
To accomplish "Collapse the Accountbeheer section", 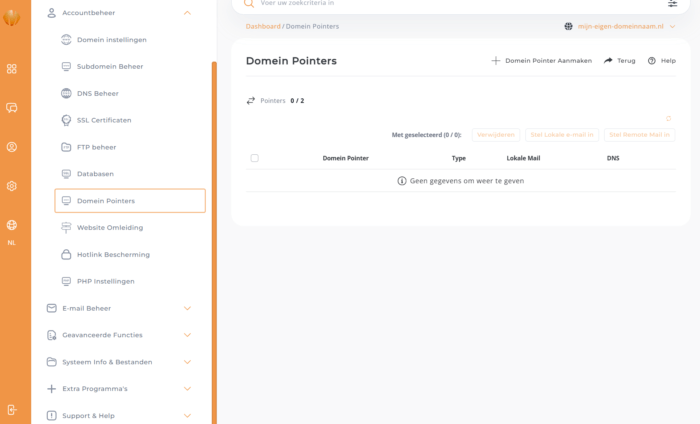I will tap(187, 13).
